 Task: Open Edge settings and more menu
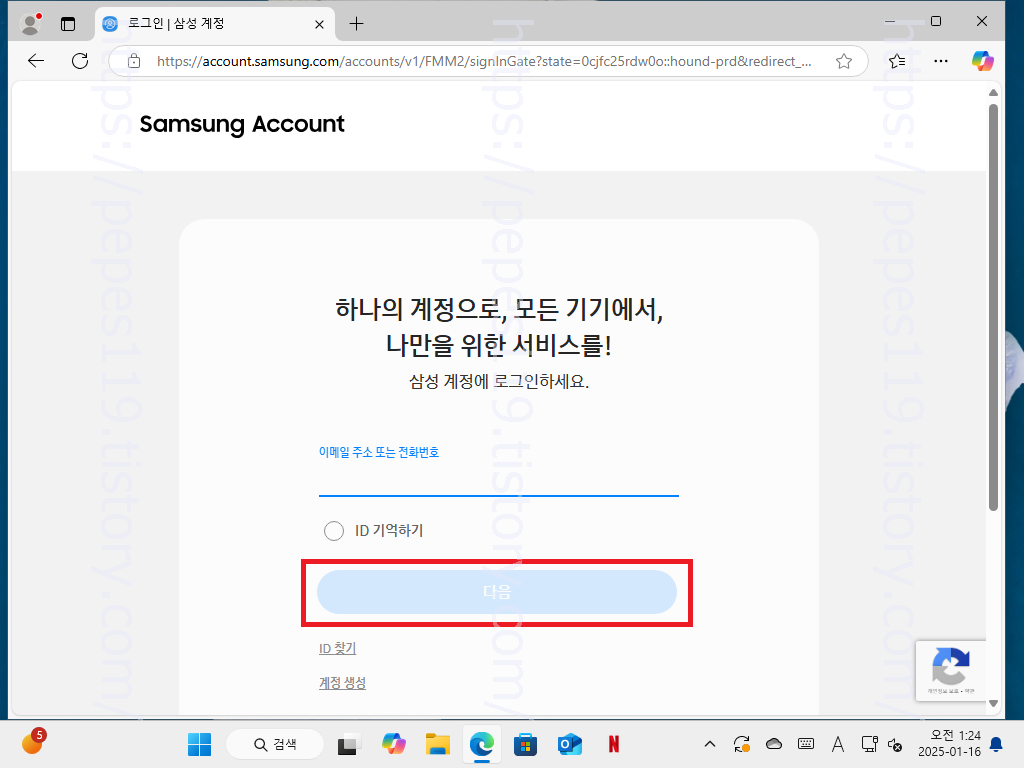pyautogui.click(x=940, y=61)
